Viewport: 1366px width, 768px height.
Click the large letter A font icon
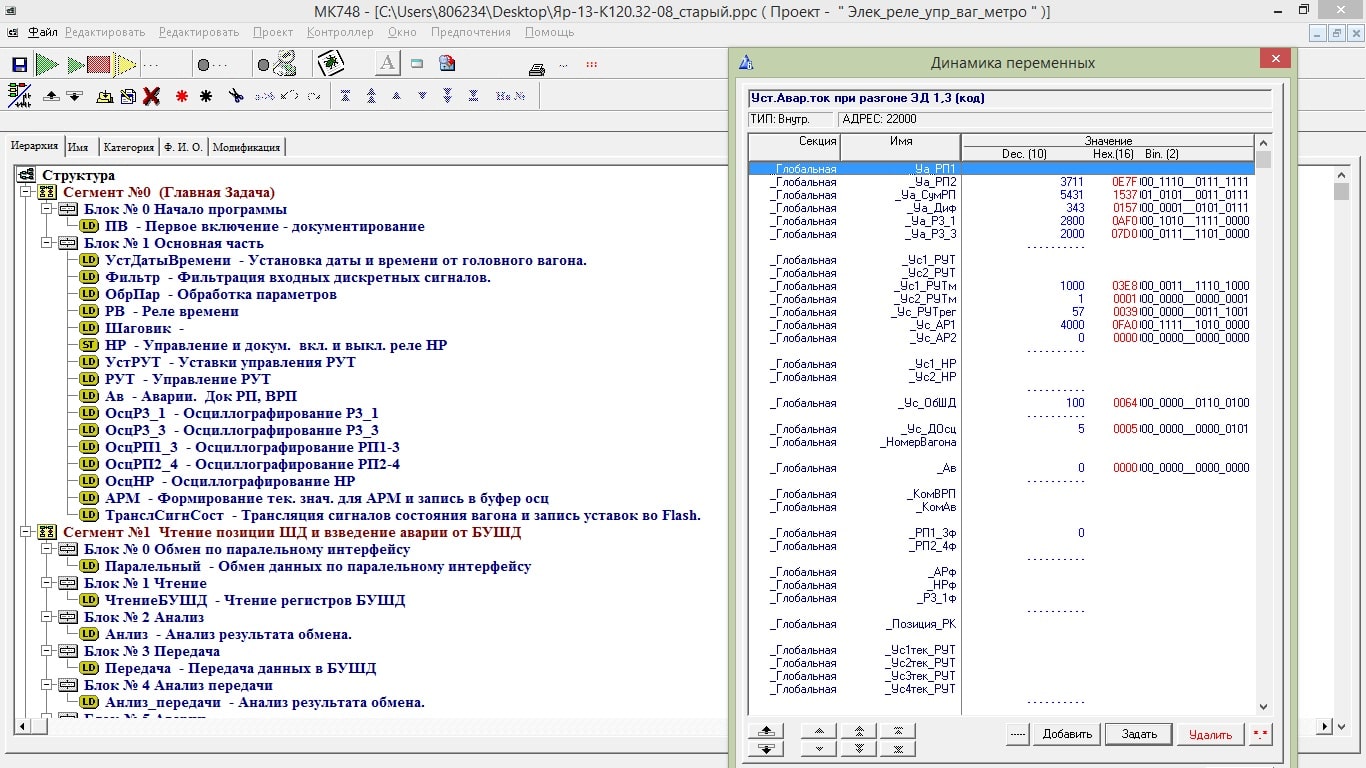click(x=387, y=64)
